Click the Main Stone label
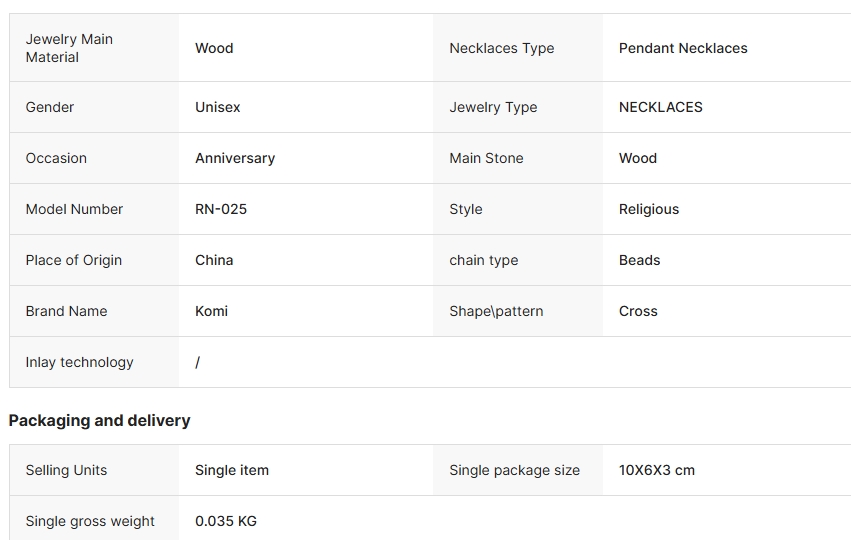851x540 pixels. pyautogui.click(x=486, y=158)
